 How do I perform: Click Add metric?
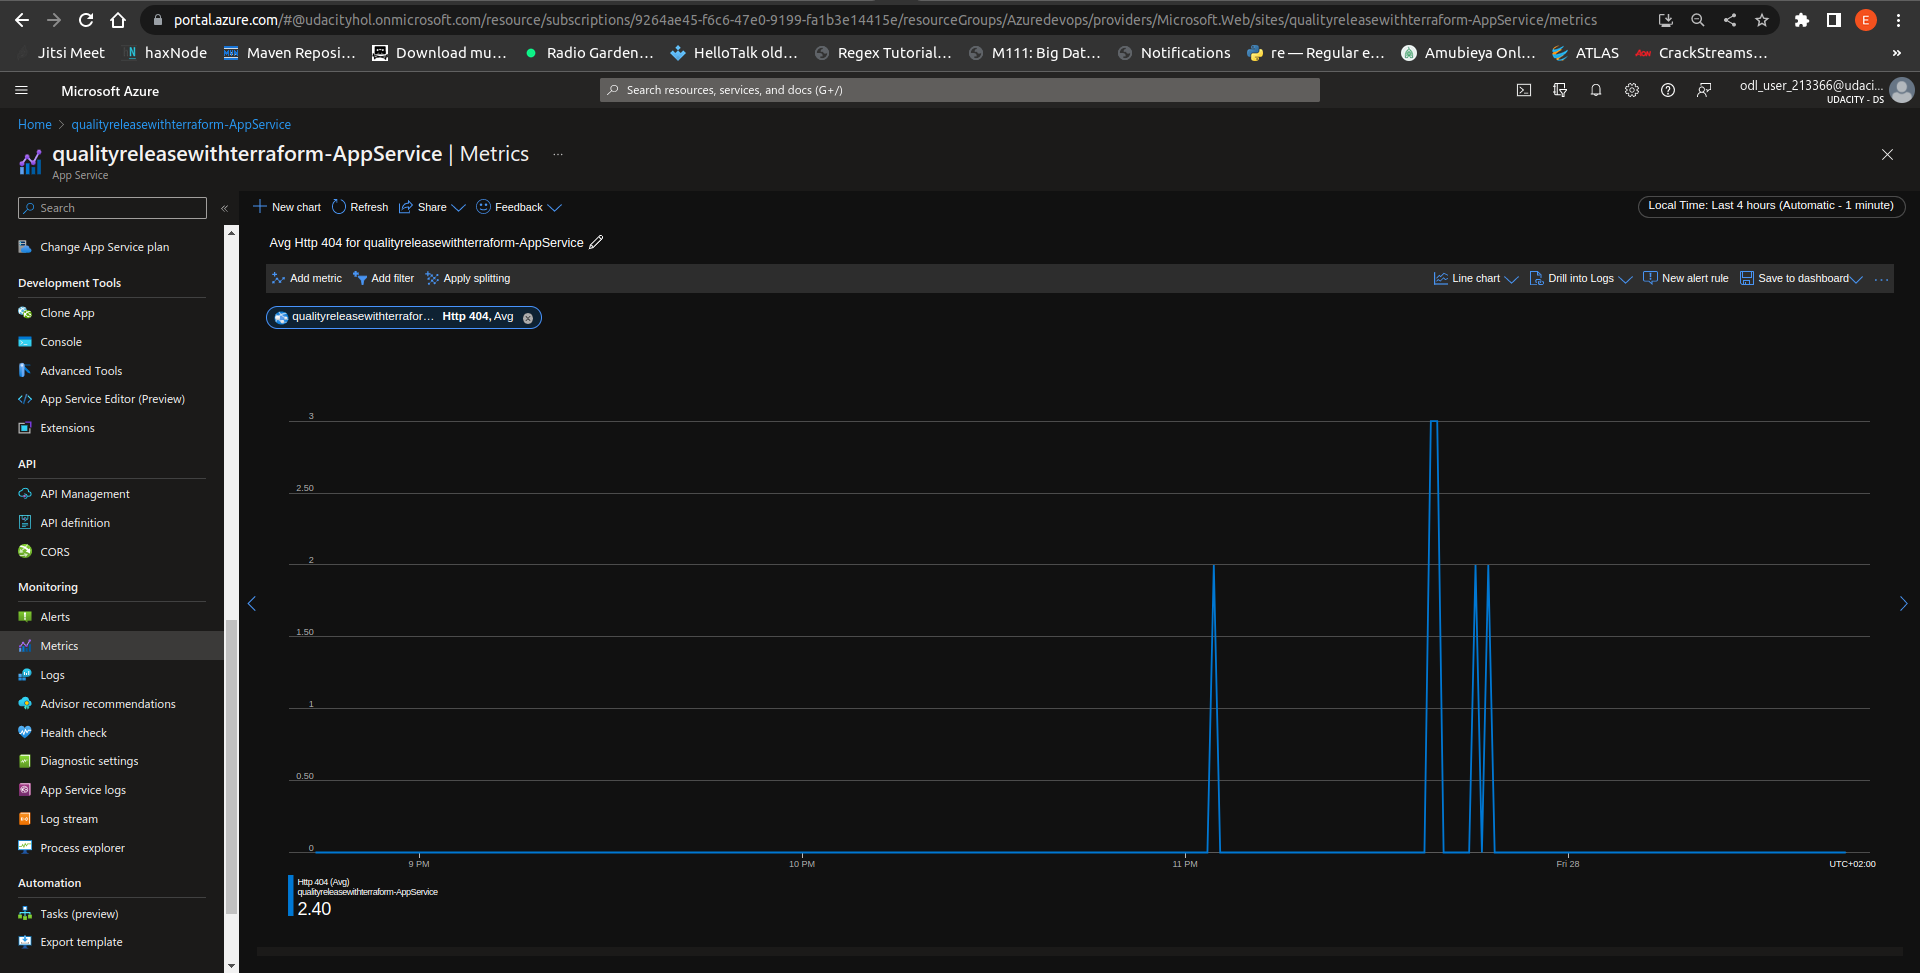[x=307, y=279]
